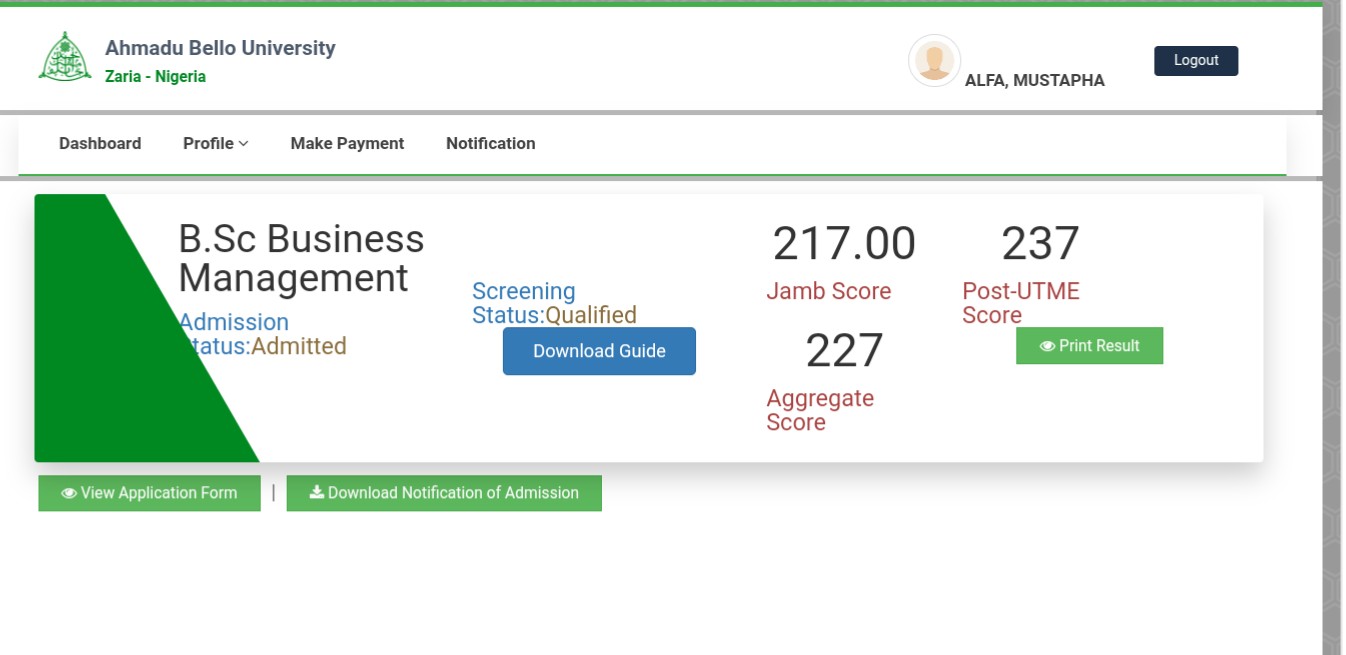Click the 237 Post-UTME score value
The width and height of the screenshot is (1346, 655).
pos(1040,244)
